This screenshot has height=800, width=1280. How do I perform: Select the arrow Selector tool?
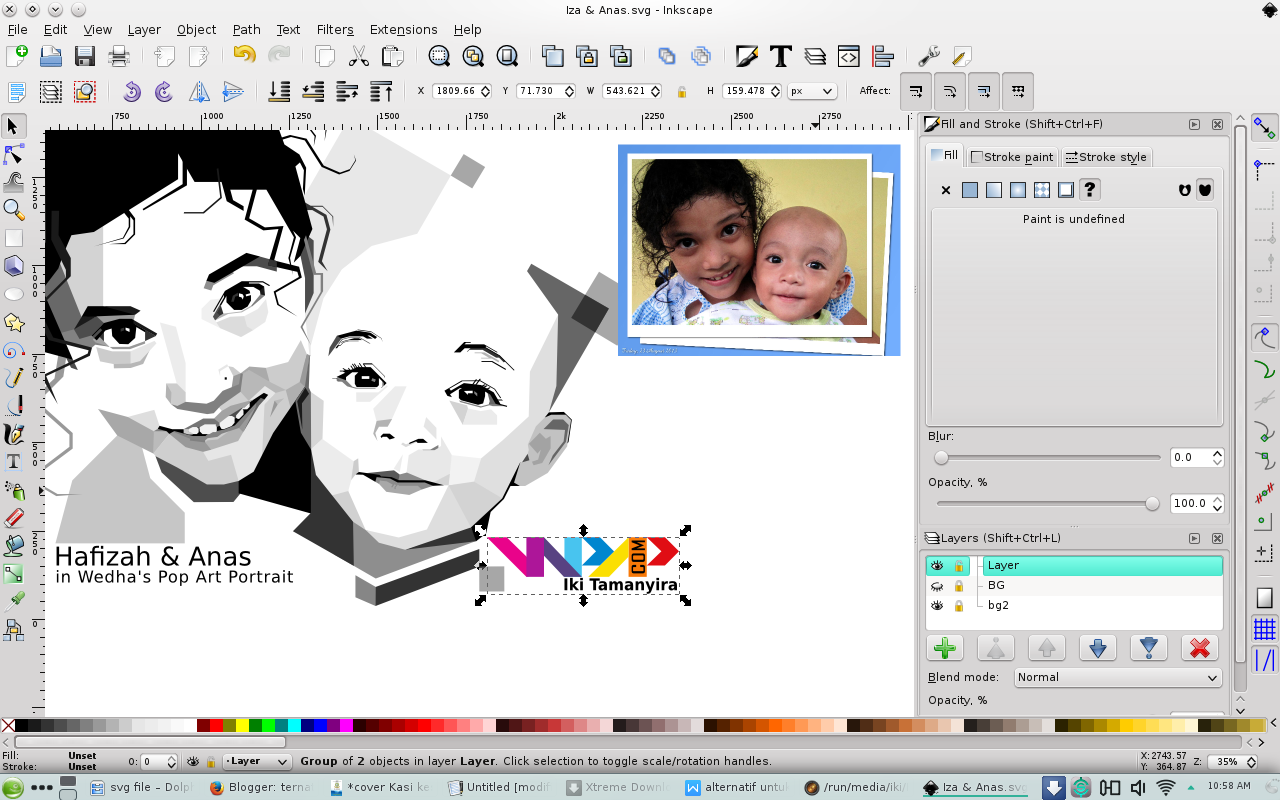[14, 126]
